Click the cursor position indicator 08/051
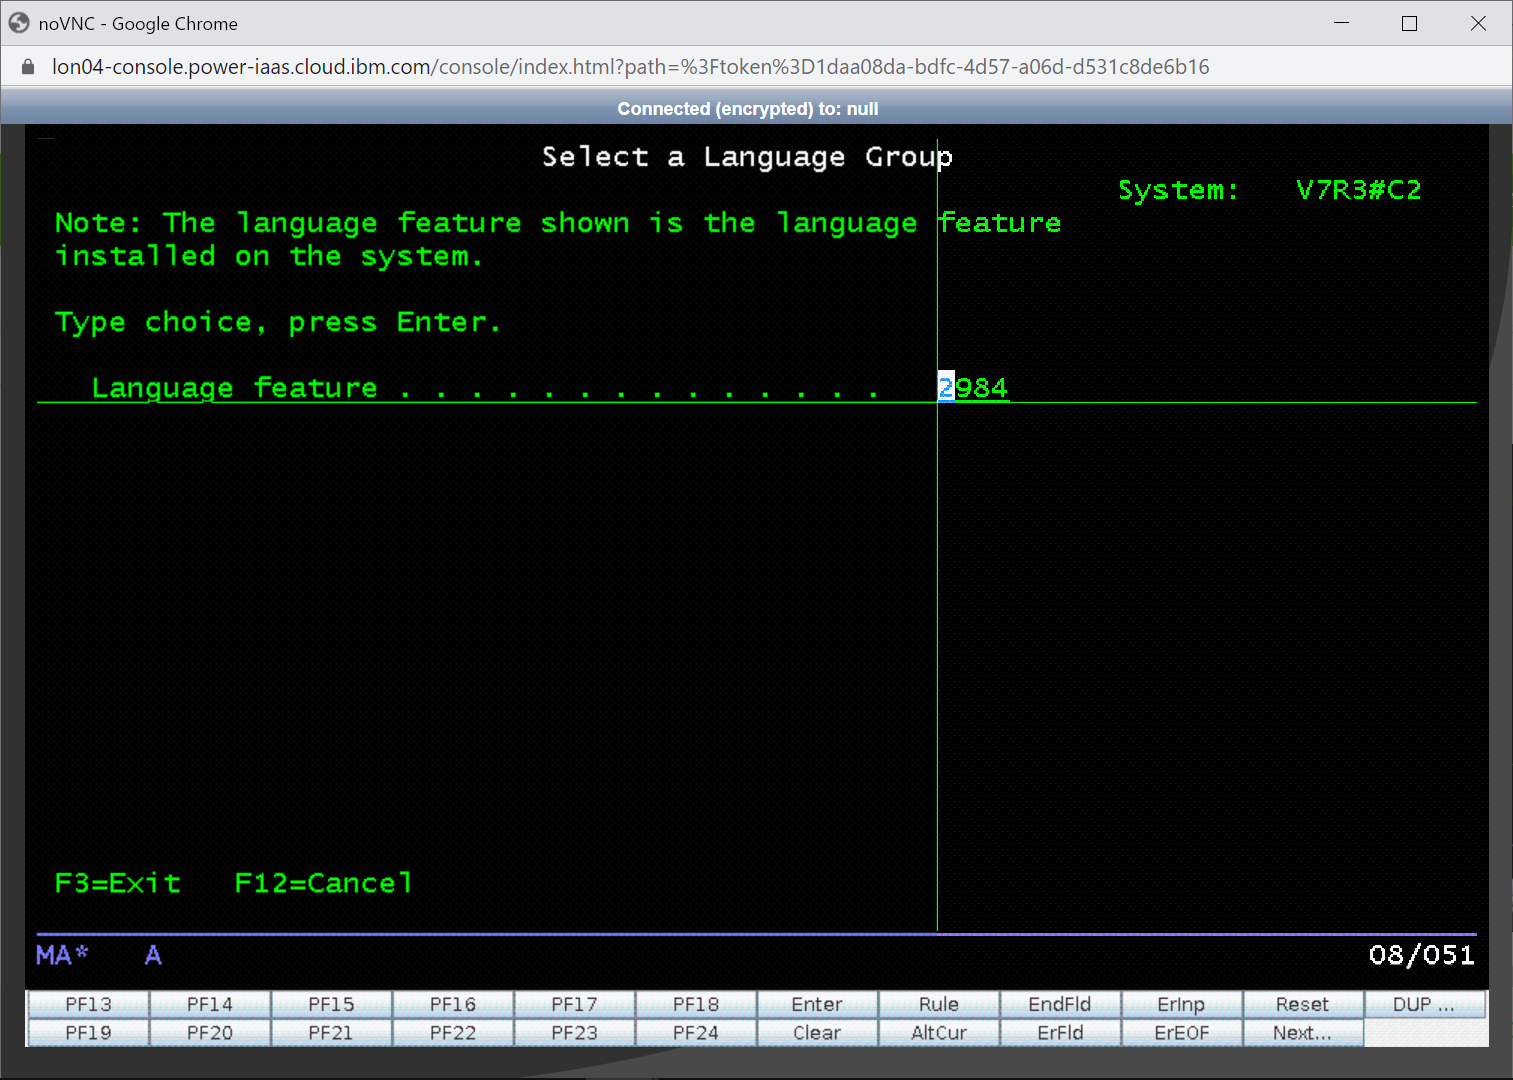 [x=1421, y=955]
